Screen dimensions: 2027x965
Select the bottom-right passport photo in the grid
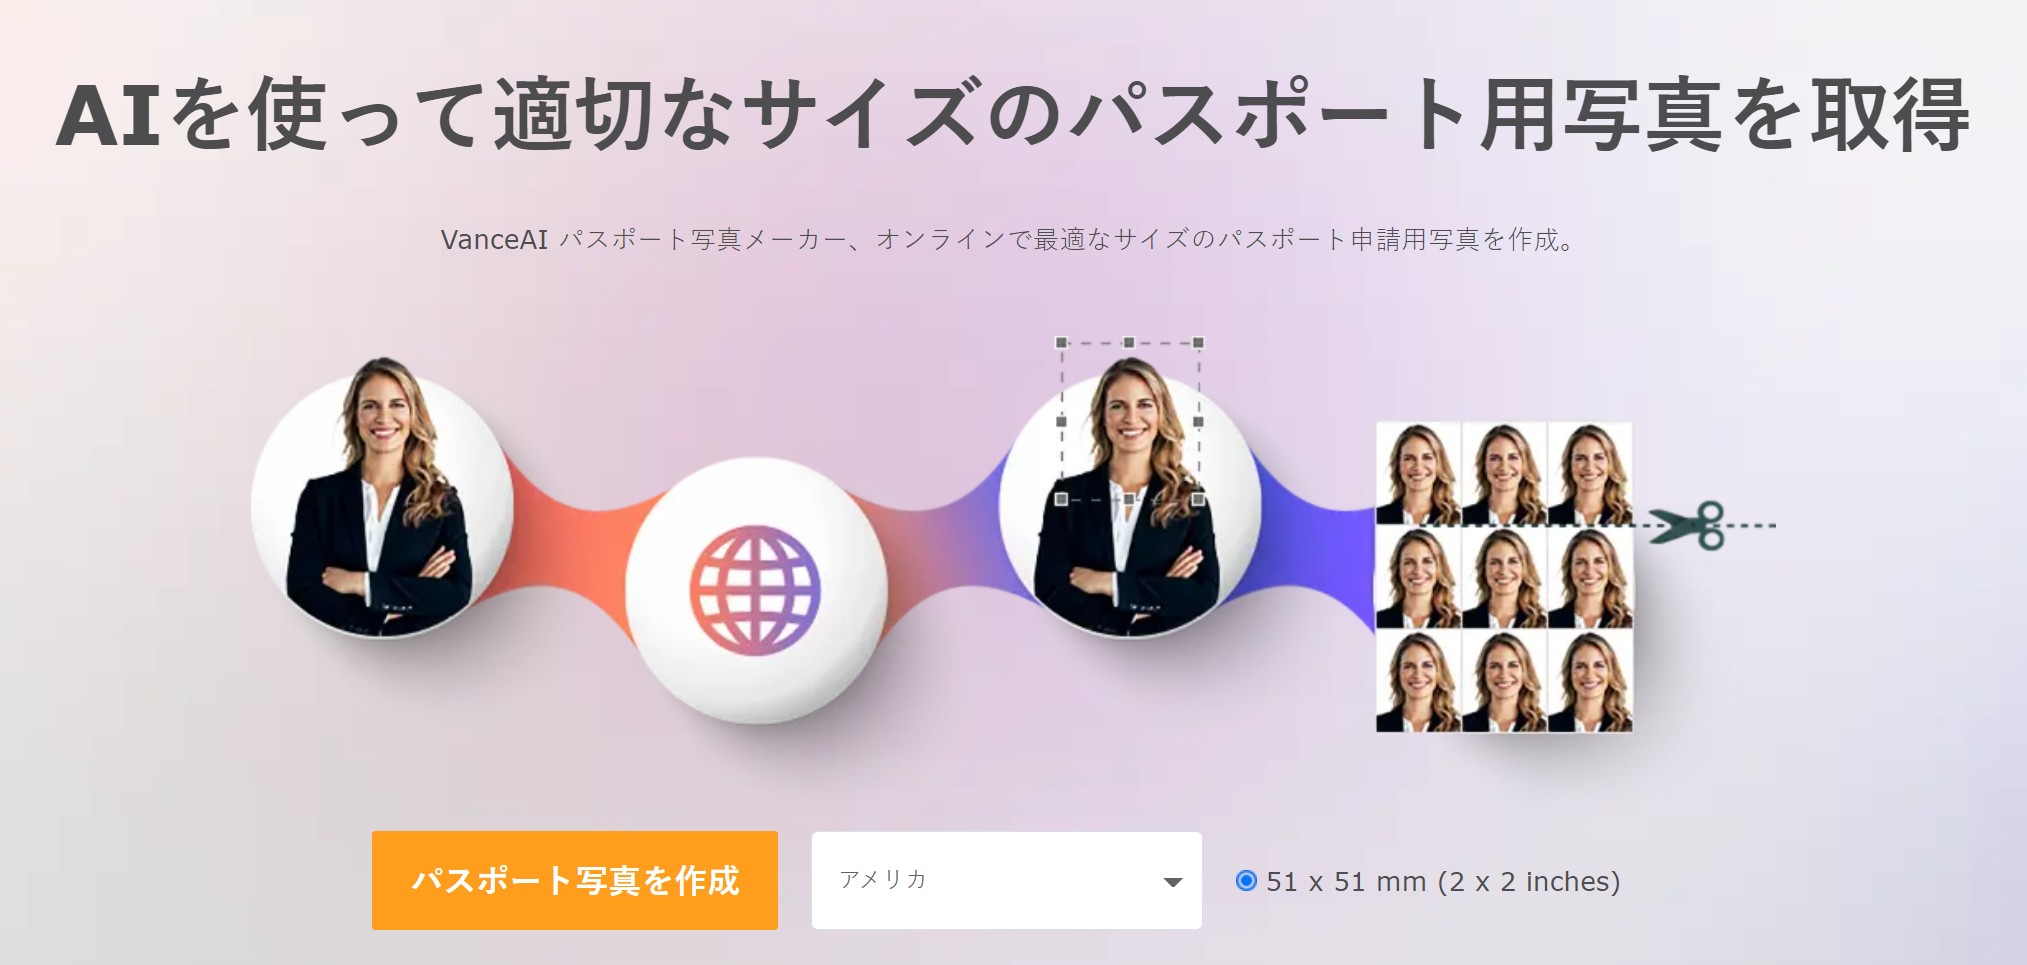tap(1590, 681)
